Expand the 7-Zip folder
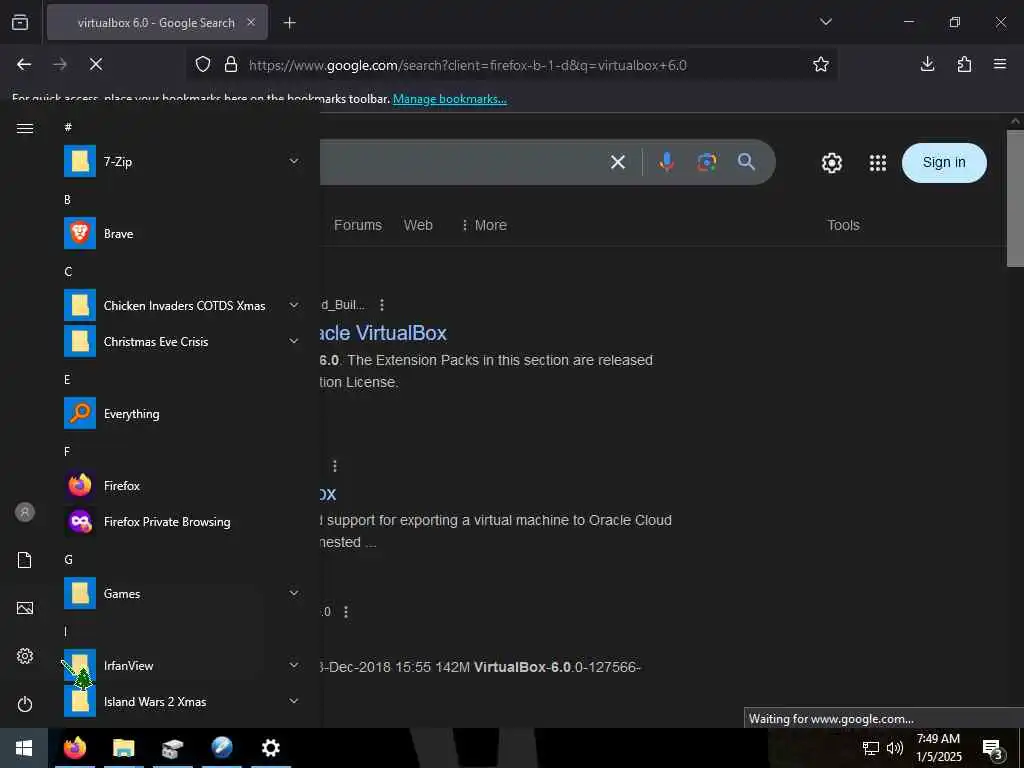This screenshot has width=1024, height=768. (x=182, y=161)
